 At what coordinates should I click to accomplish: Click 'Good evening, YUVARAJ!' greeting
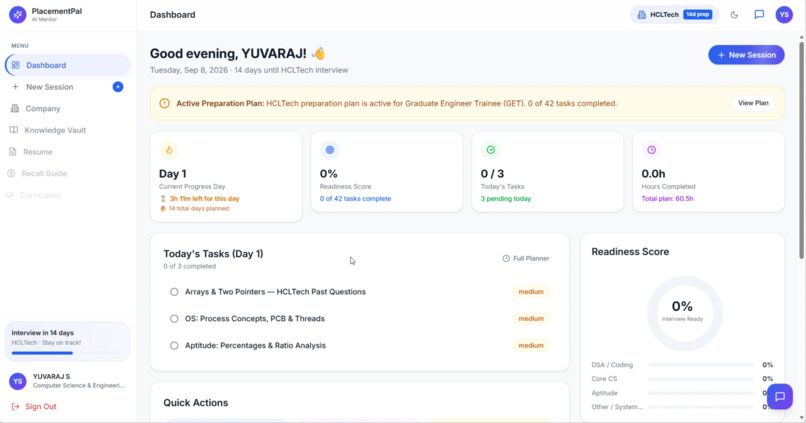click(228, 53)
